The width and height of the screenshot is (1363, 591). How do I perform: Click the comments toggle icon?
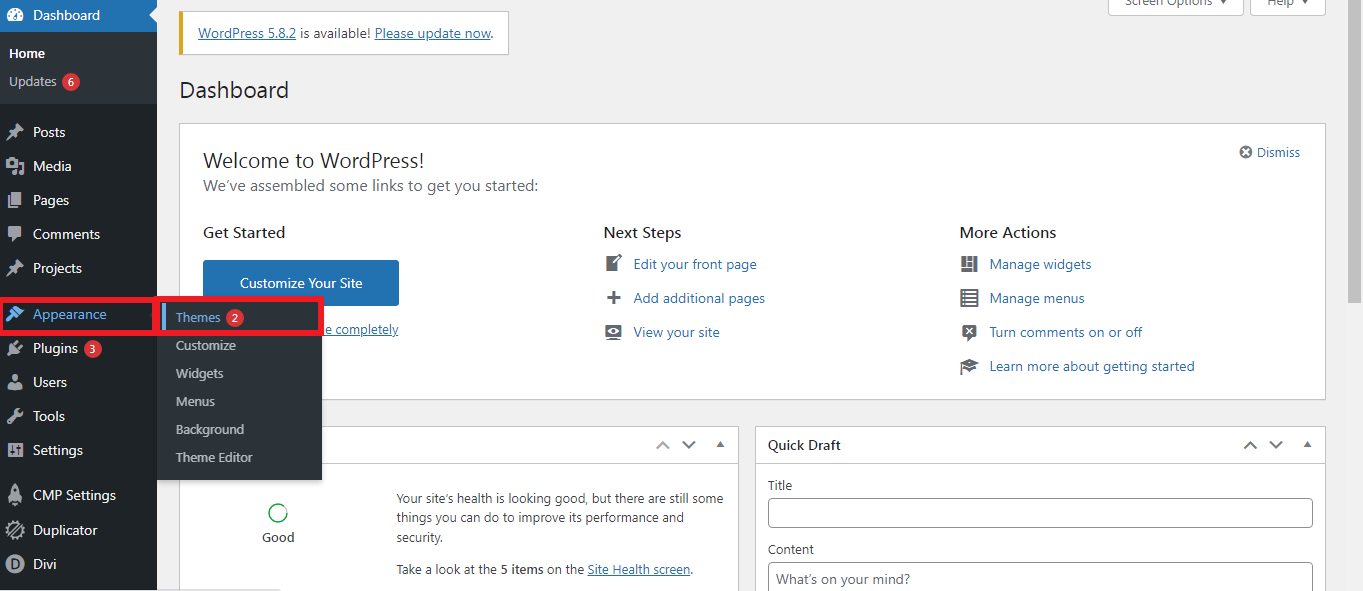tap(969, 332)
